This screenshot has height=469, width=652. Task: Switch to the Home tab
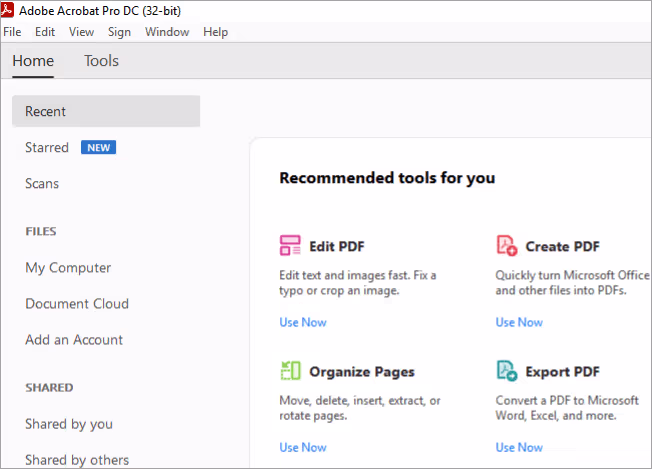tap(33, 61)
